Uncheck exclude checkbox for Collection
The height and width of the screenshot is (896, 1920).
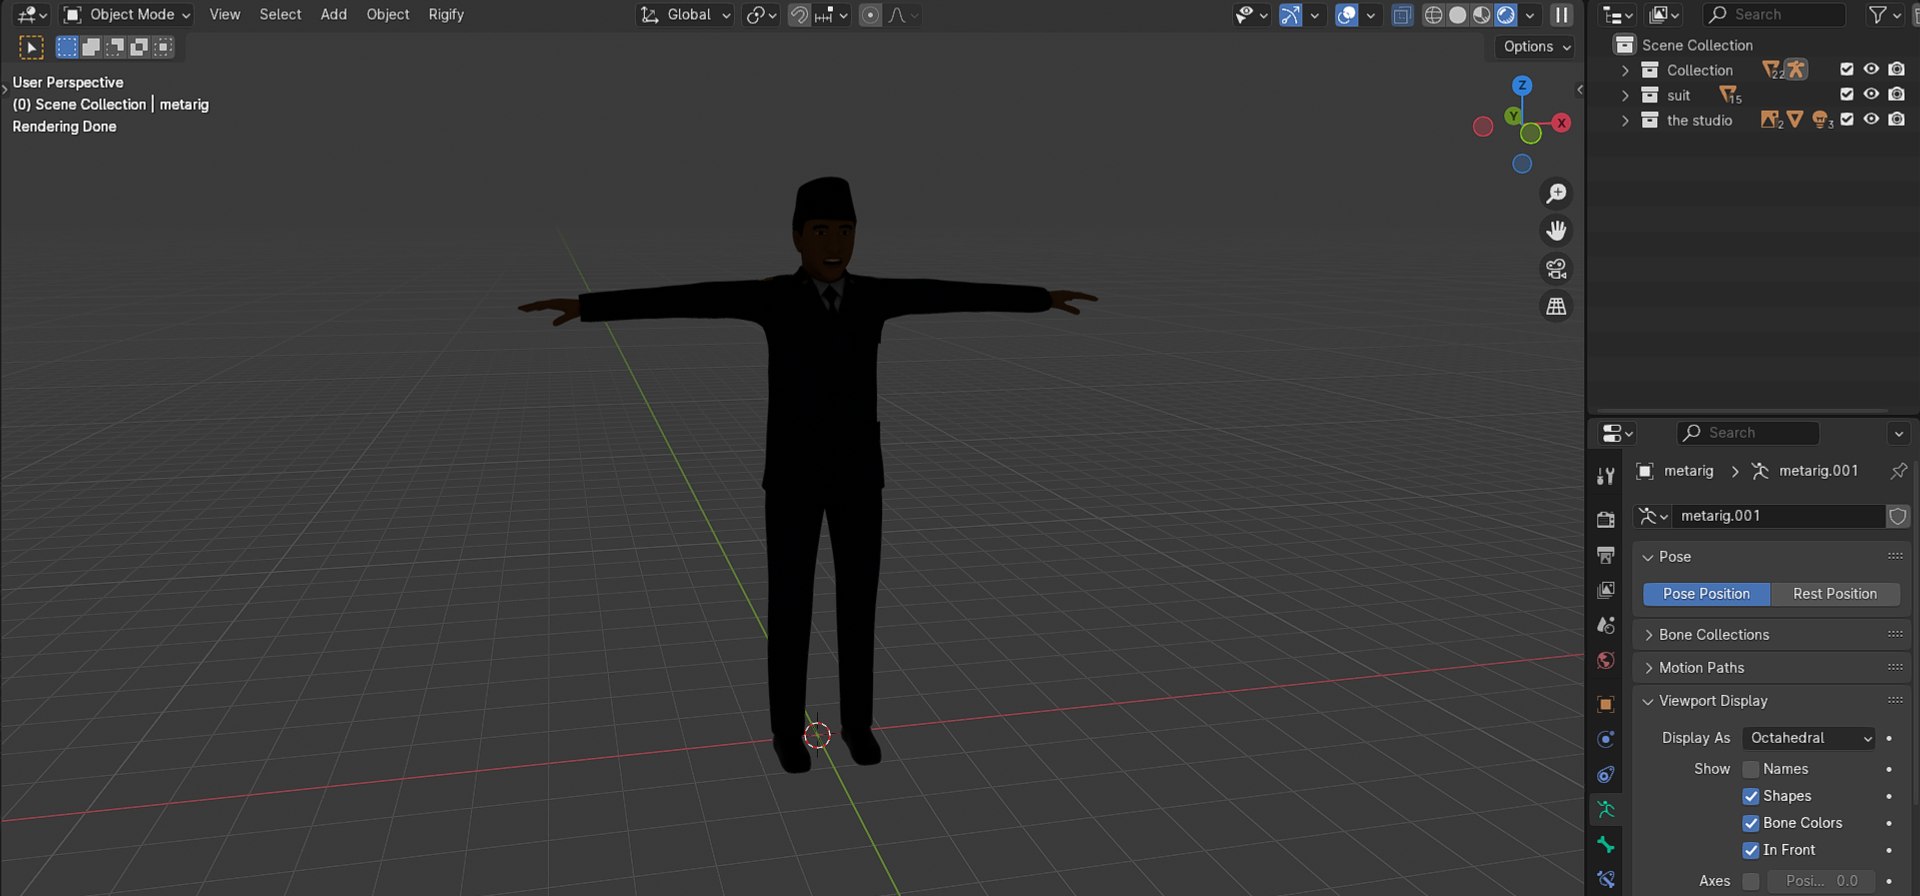point(1847,69)
